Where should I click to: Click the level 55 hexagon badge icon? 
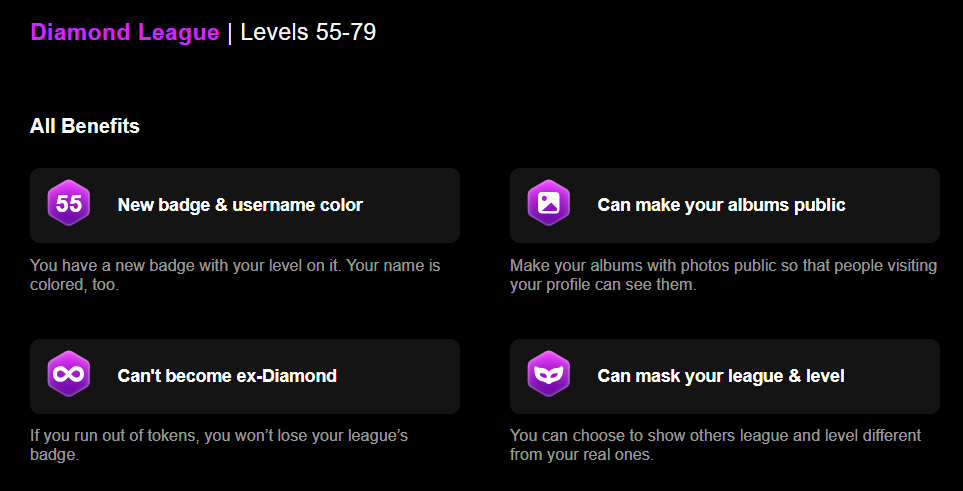coord(69,203)
